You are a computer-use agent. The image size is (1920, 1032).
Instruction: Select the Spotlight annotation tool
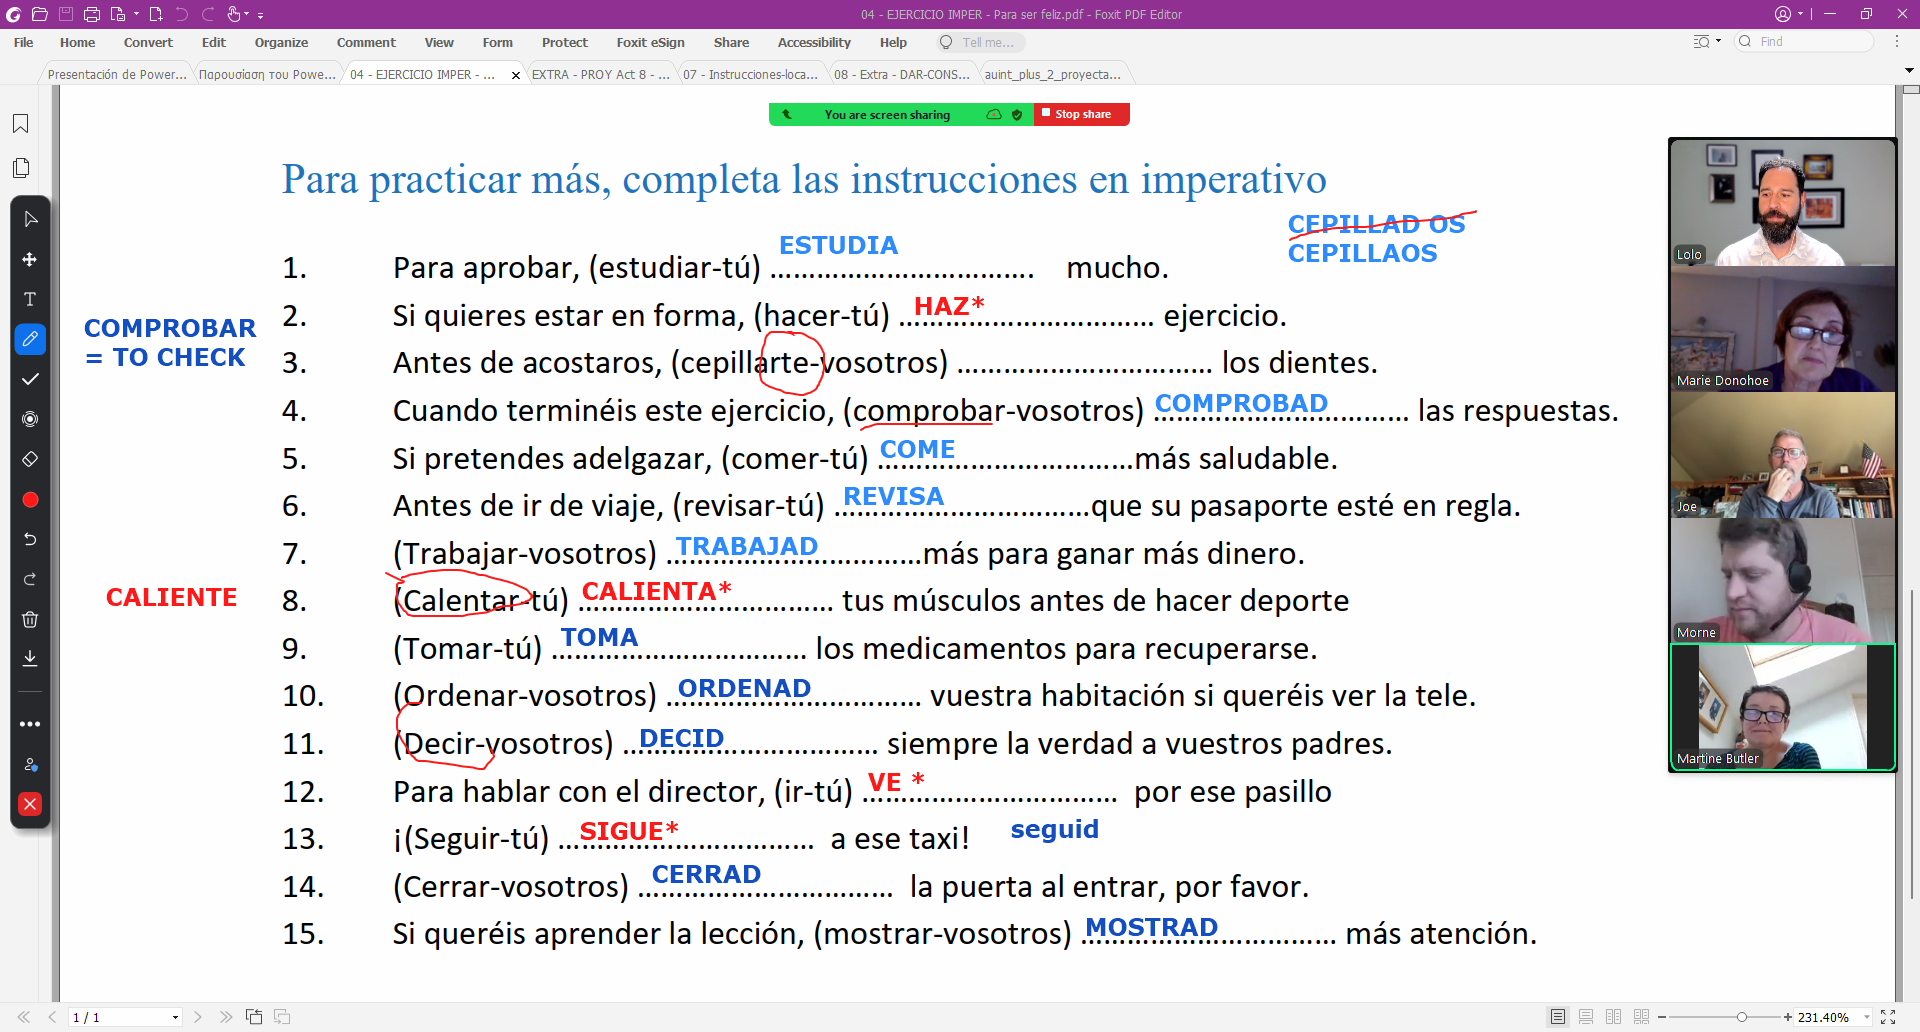pyautogui.click(x=30, y=419)
